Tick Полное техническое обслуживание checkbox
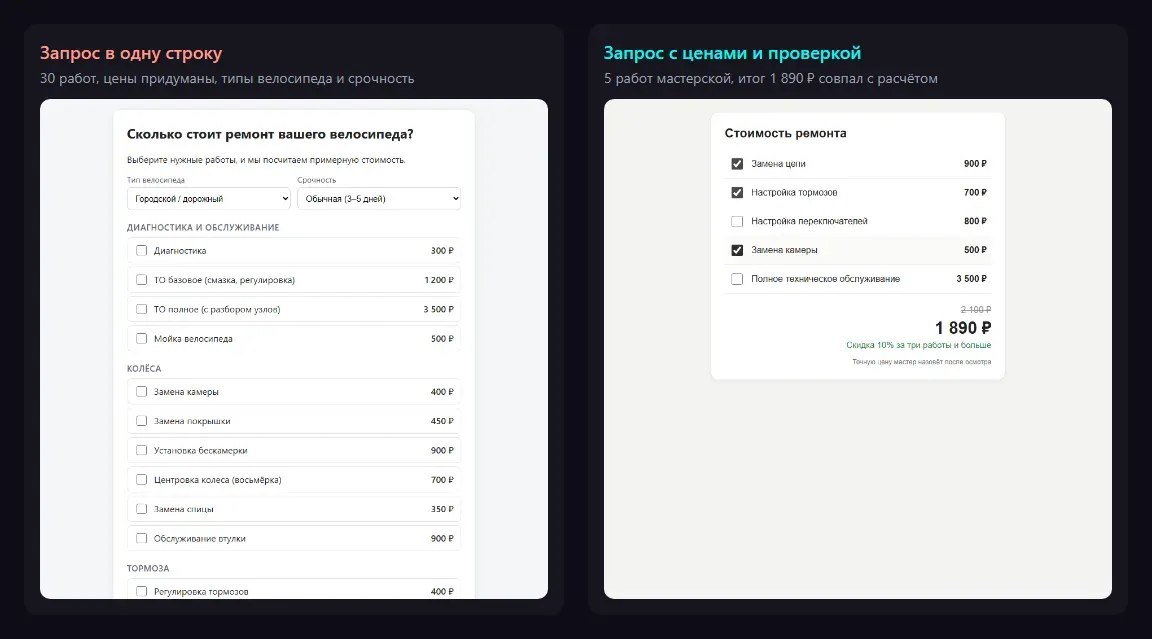The height and width of the screenshot is (639, 1152). click(737, 279)
